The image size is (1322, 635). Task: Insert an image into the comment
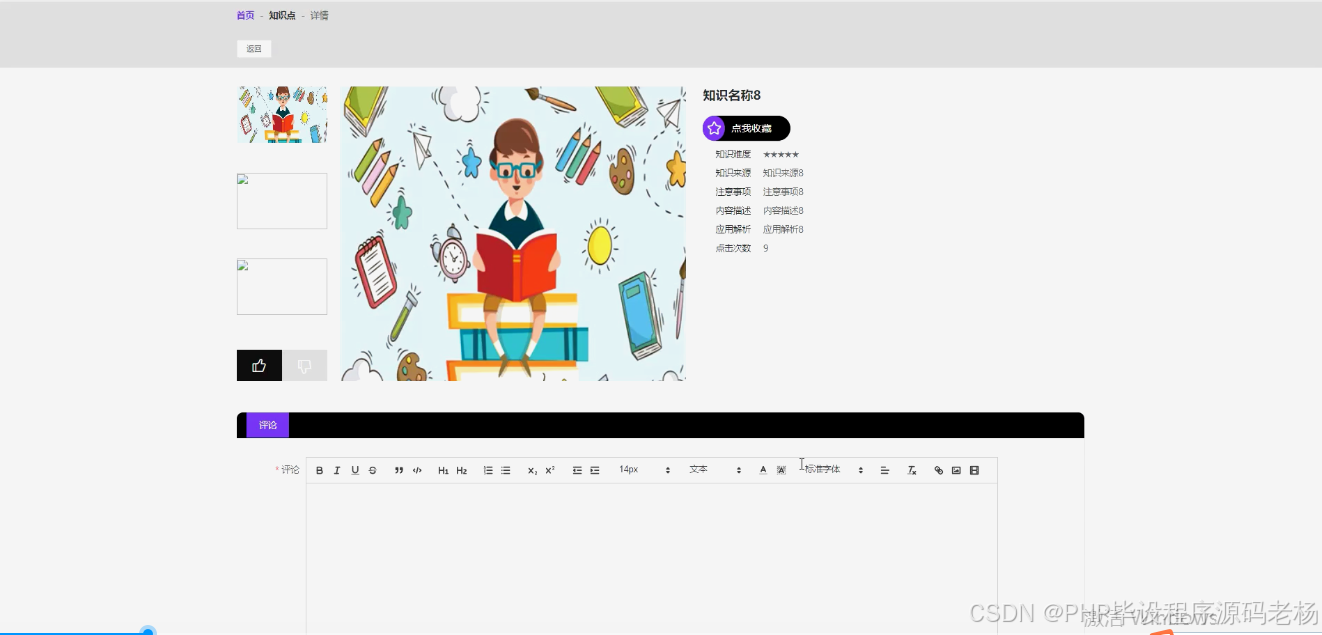click(x=956, y=470)
